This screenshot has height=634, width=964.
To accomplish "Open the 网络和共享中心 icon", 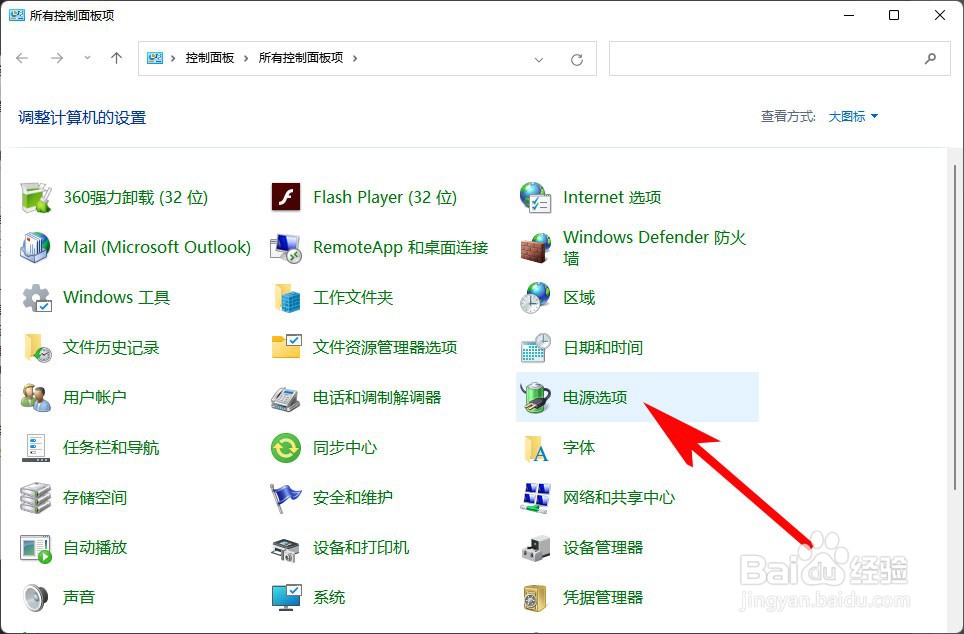I will 535,497.
